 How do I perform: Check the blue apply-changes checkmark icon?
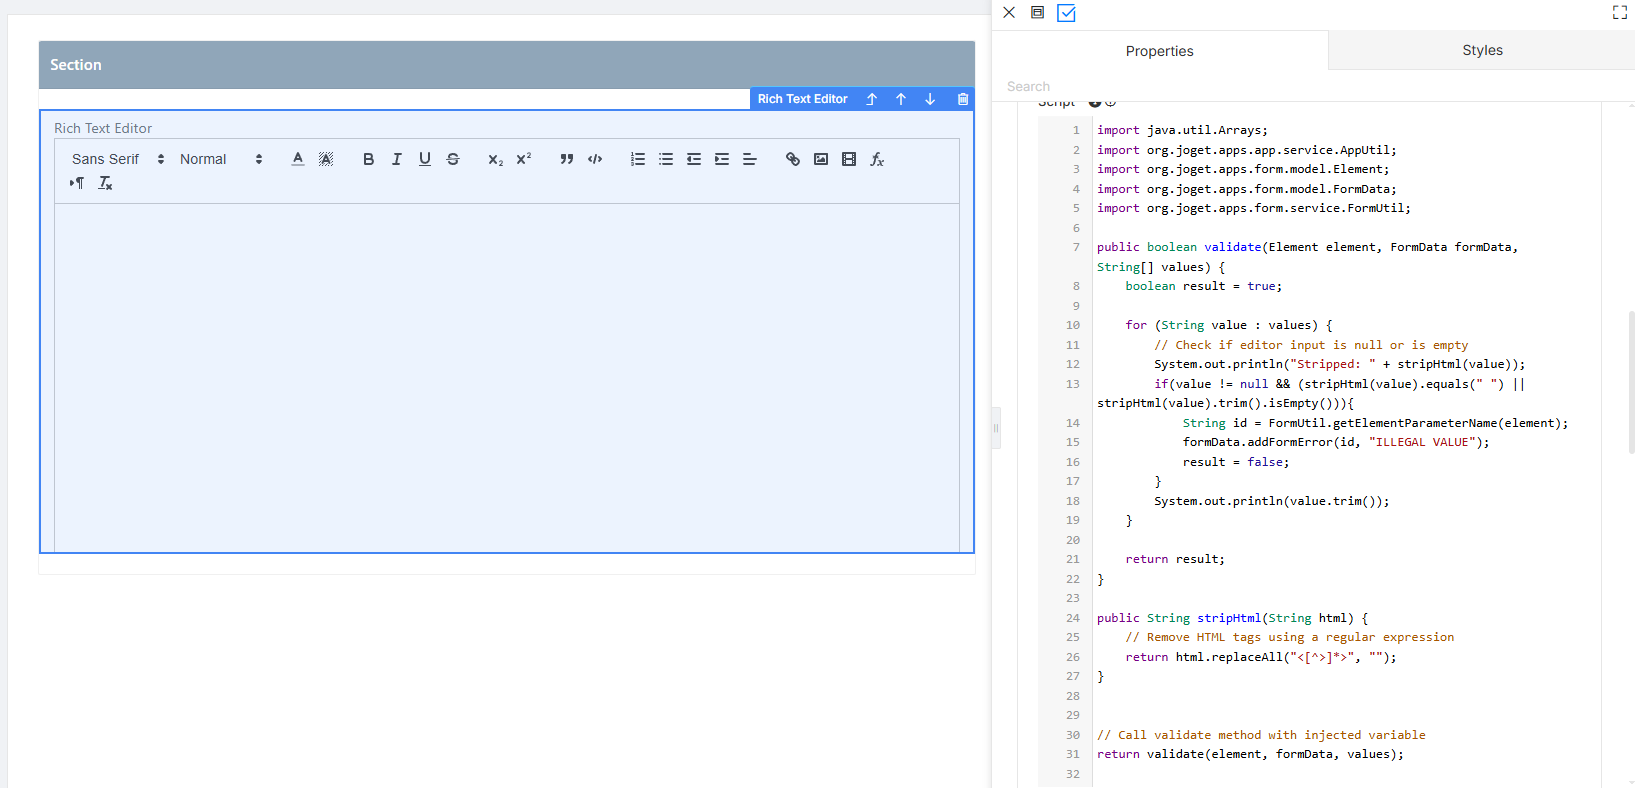click(1066, 13)
